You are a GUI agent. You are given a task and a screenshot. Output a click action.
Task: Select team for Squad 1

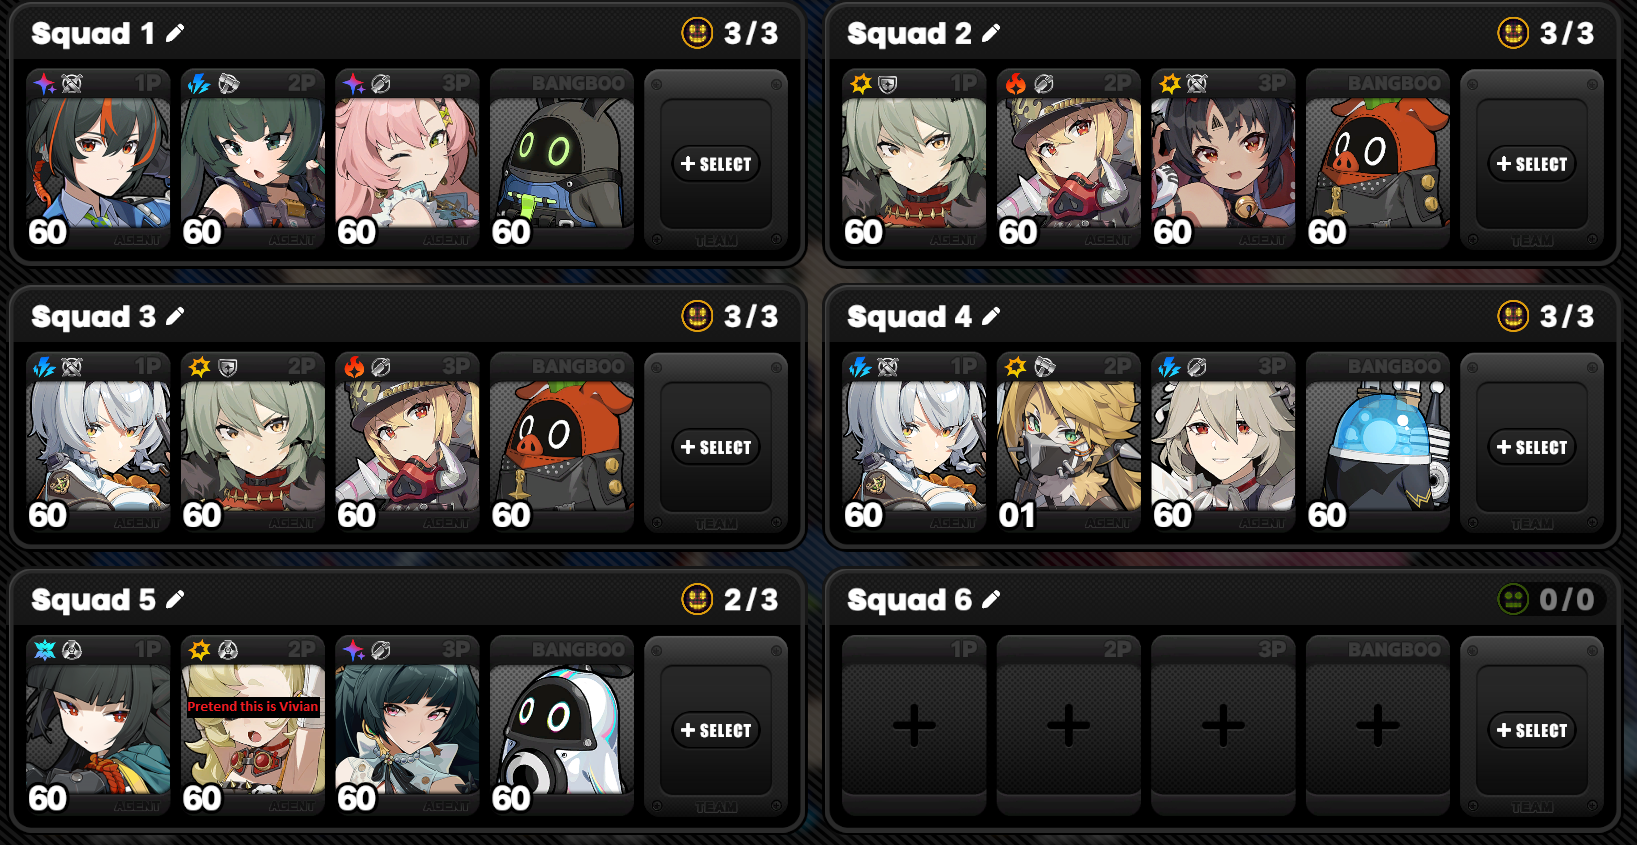[x=716, y=164]
